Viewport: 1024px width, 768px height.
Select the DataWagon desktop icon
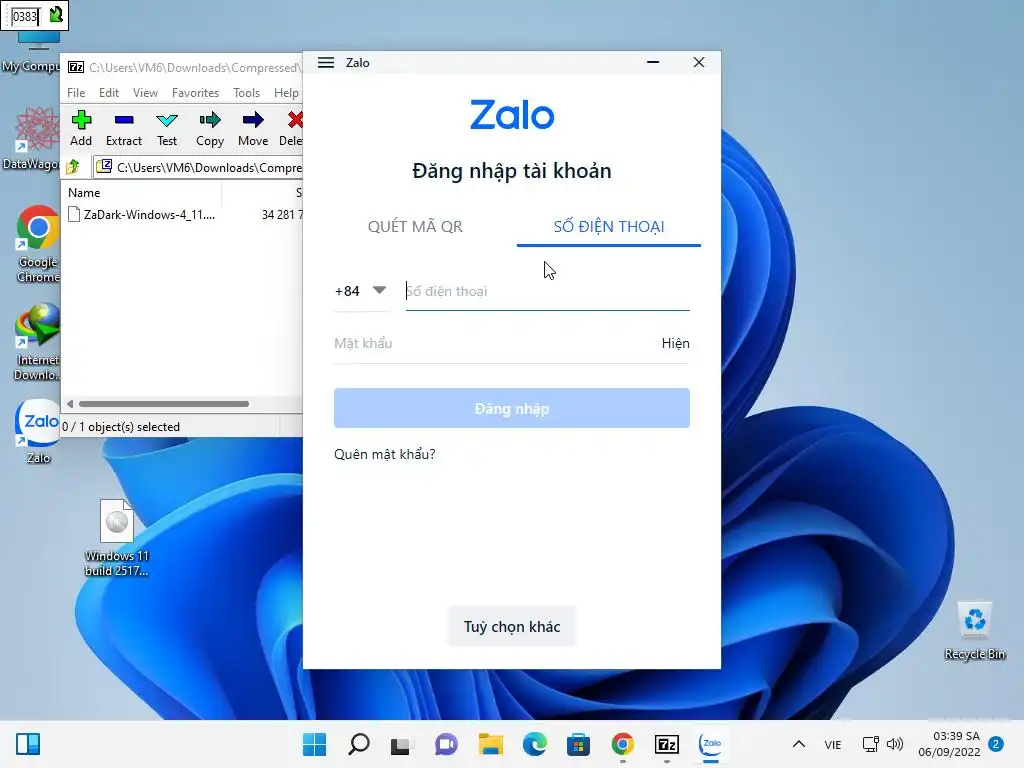click(x=31, y=138)
